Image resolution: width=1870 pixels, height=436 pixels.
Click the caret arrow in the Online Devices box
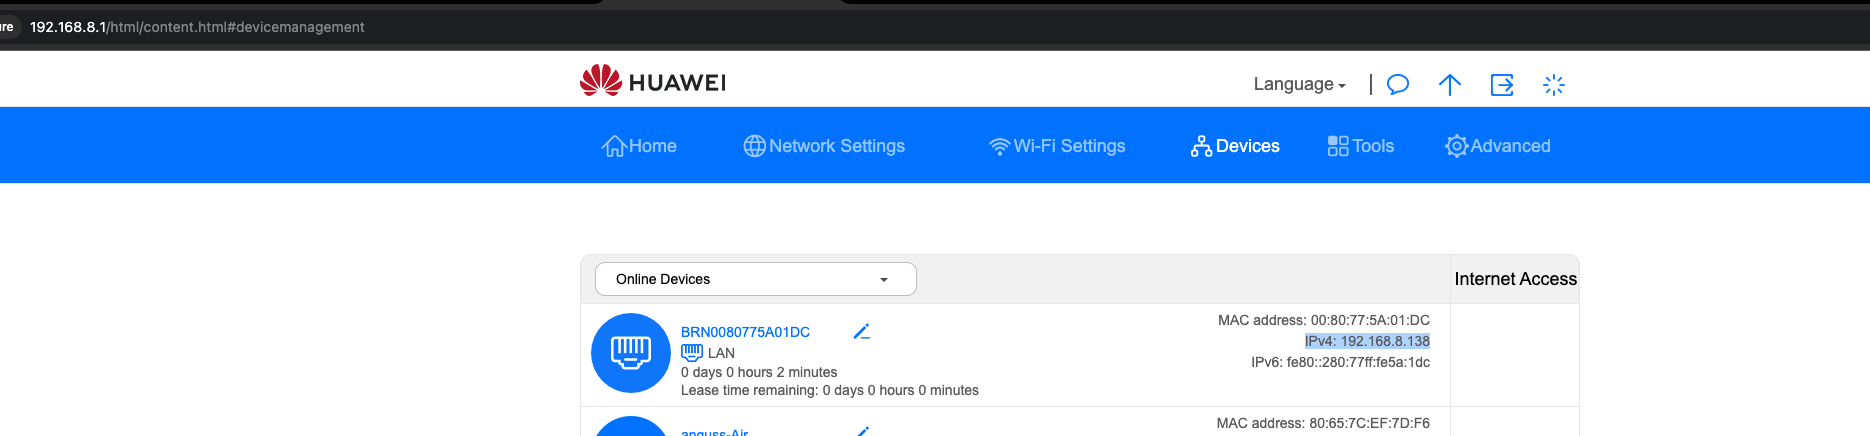tap(884, 280)
